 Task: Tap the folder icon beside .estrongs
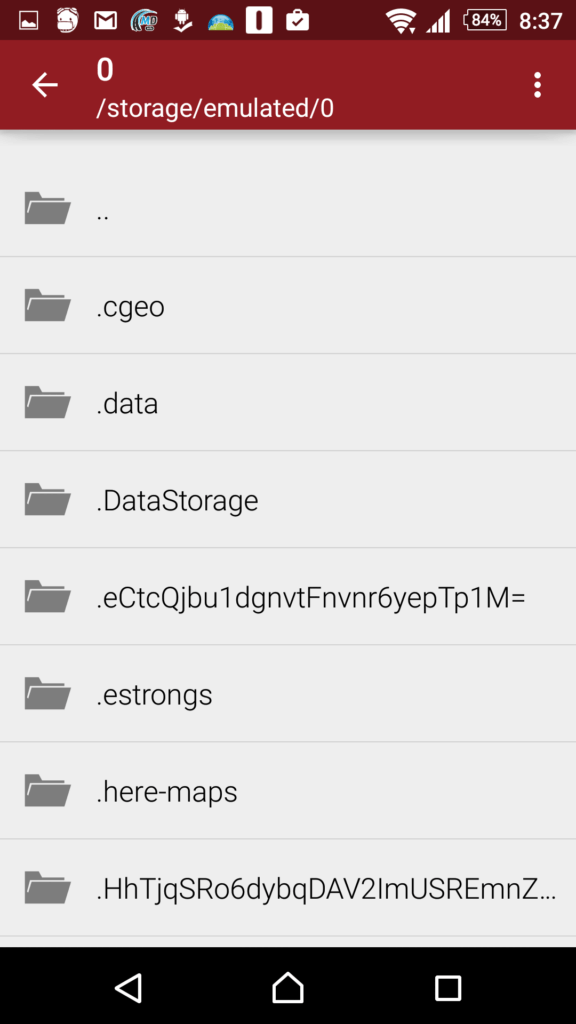[48, 693]
